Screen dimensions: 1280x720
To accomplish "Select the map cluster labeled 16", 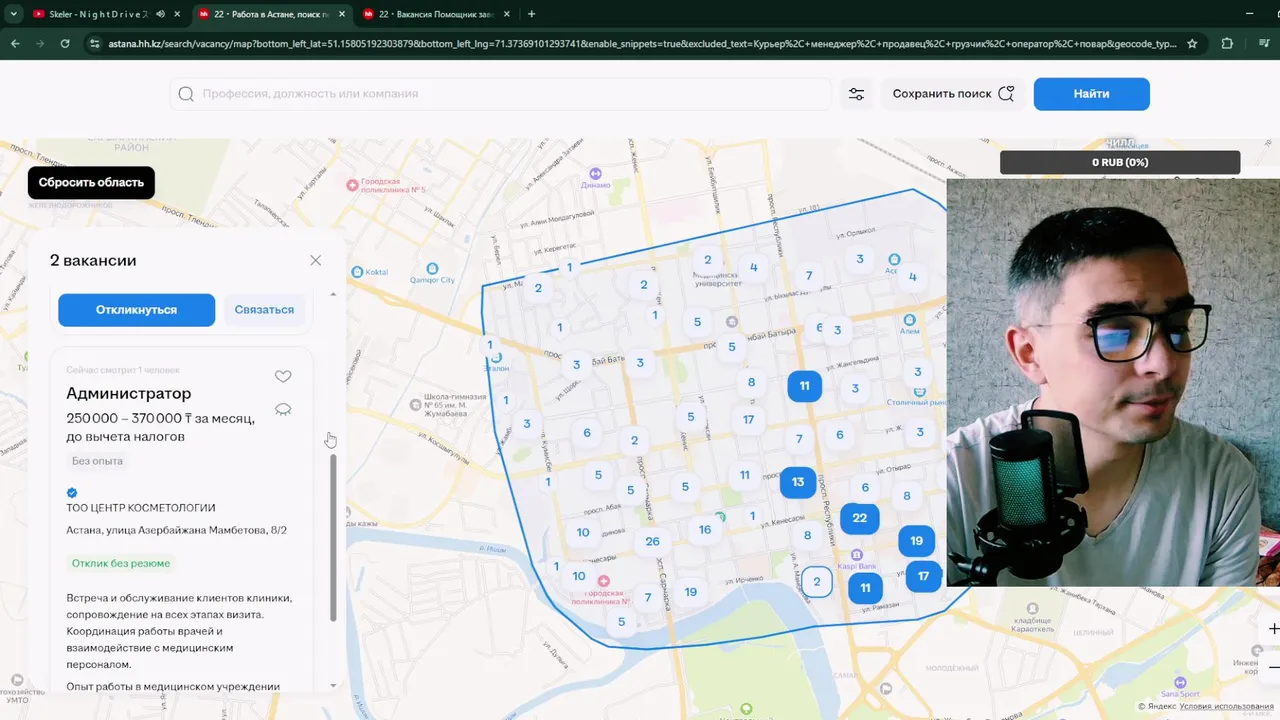I will tap(705, 530).
